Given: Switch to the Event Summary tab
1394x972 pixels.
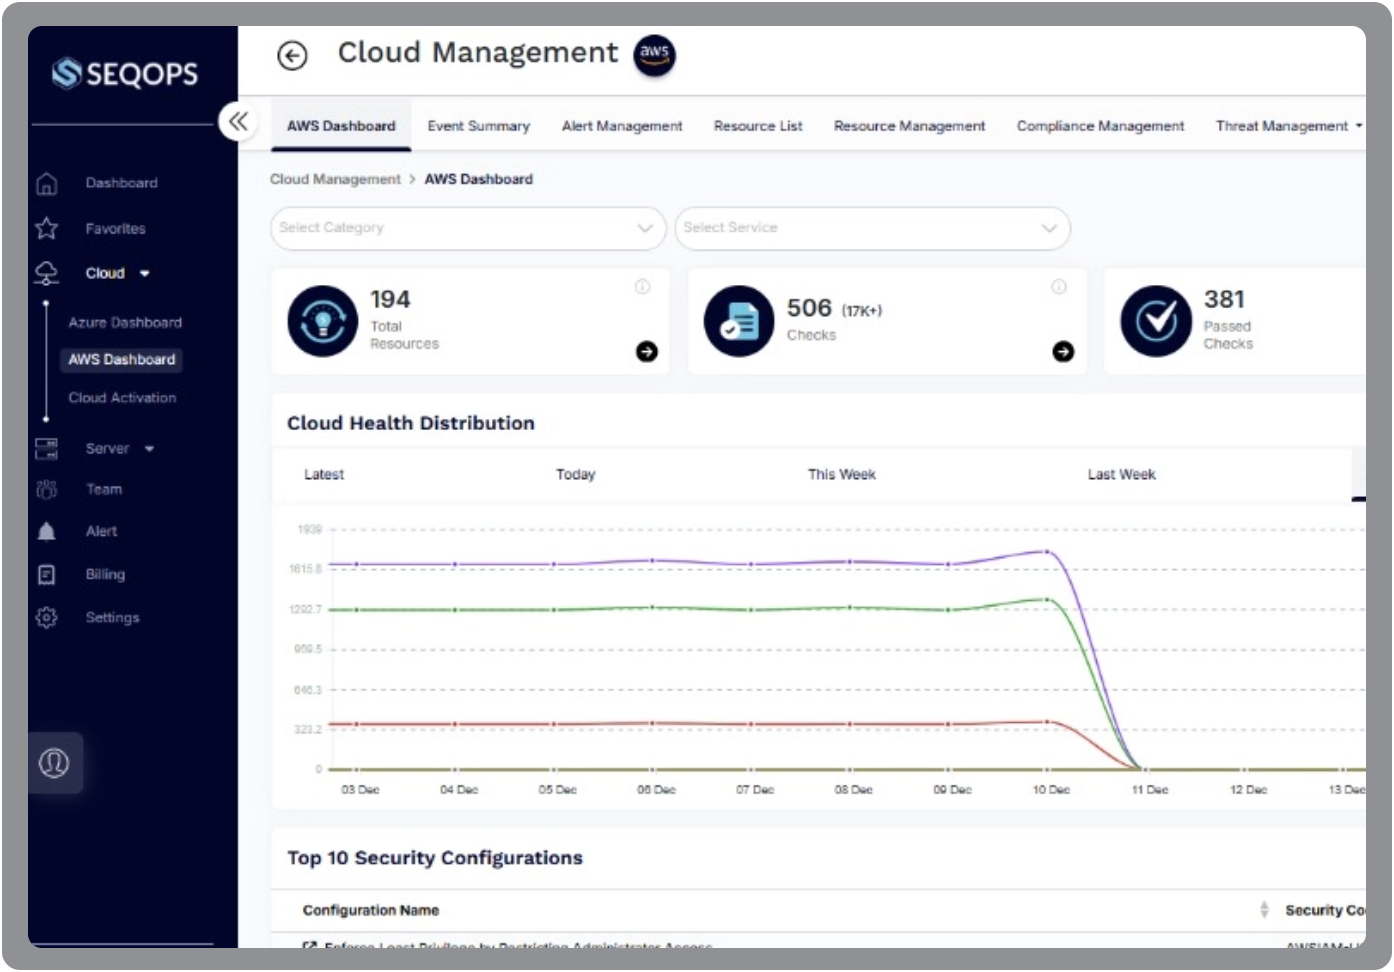Looking at the screenshot, I should 478,126.
